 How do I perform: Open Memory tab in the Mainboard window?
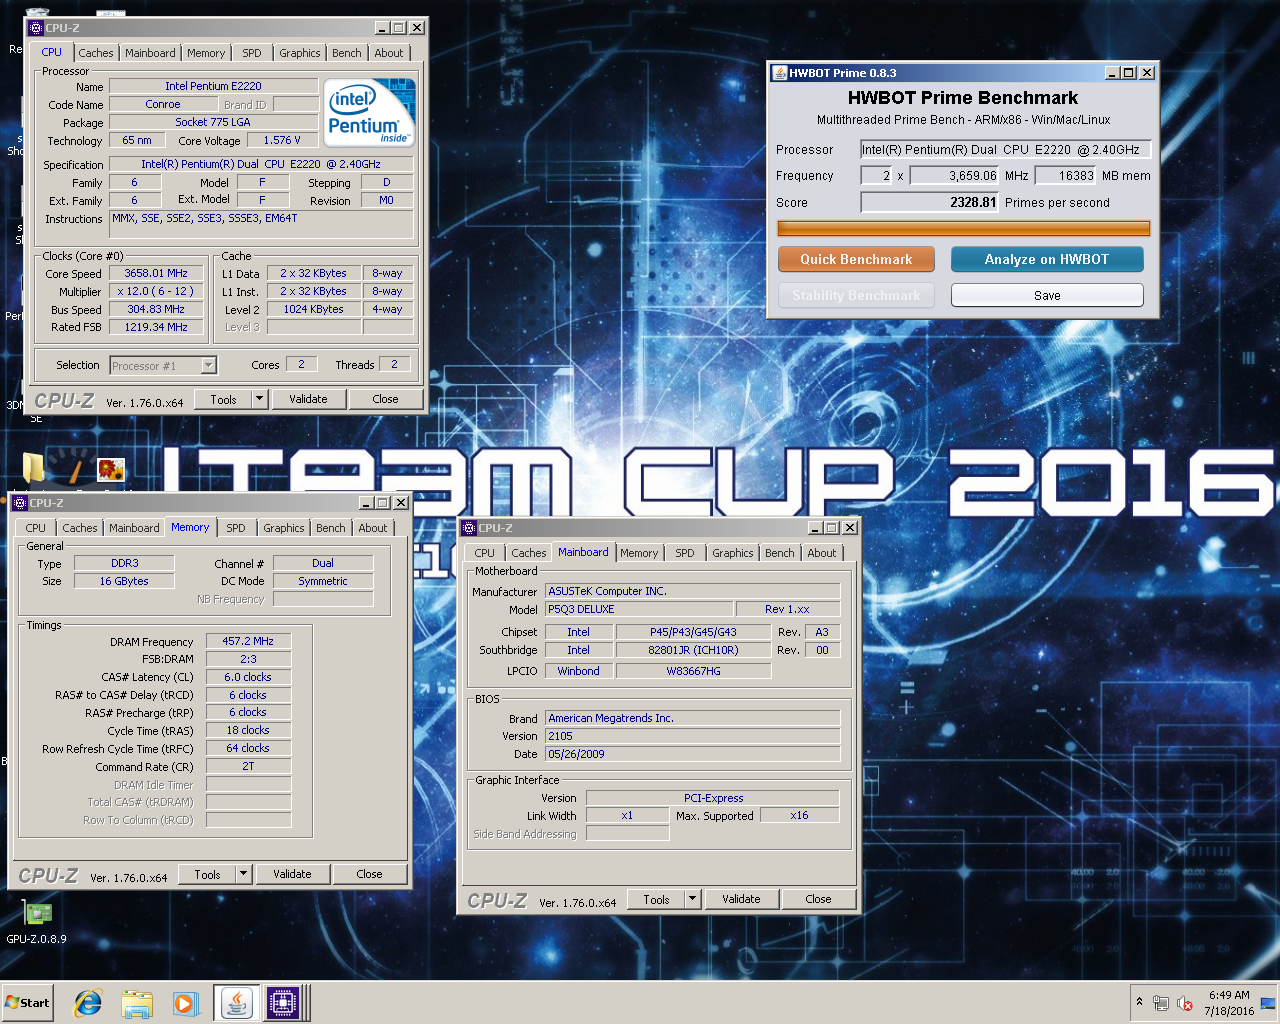click(639, 553)
